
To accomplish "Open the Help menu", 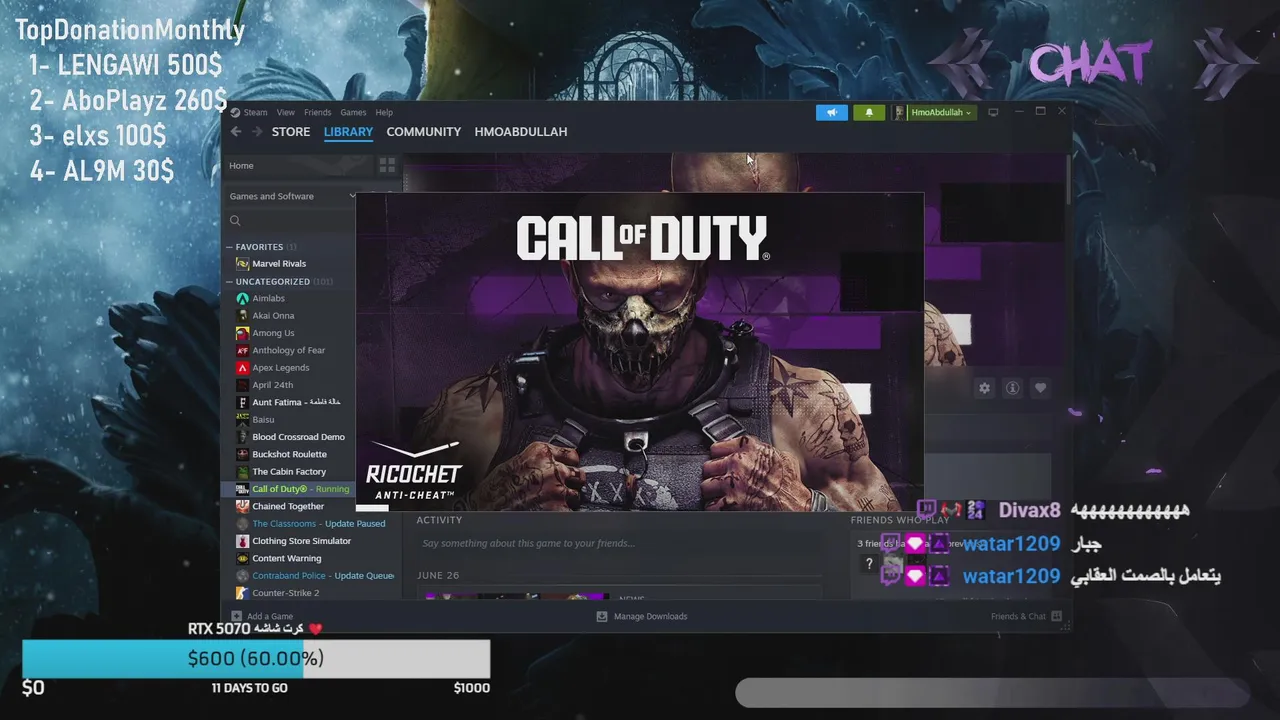I will click(x=384, y=112).
